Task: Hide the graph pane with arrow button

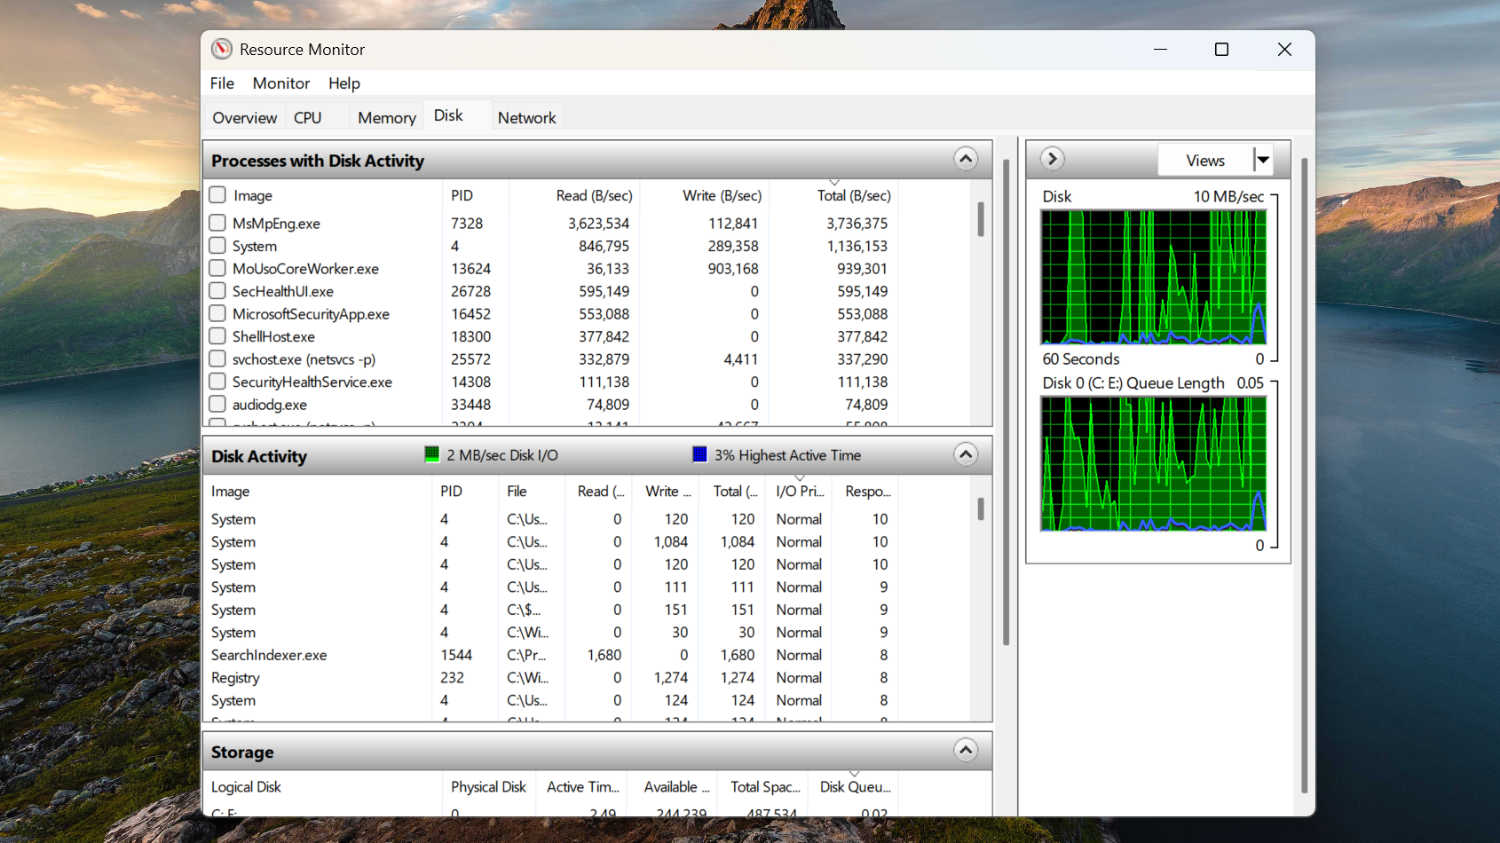Action: click(x=1052, y=159)
